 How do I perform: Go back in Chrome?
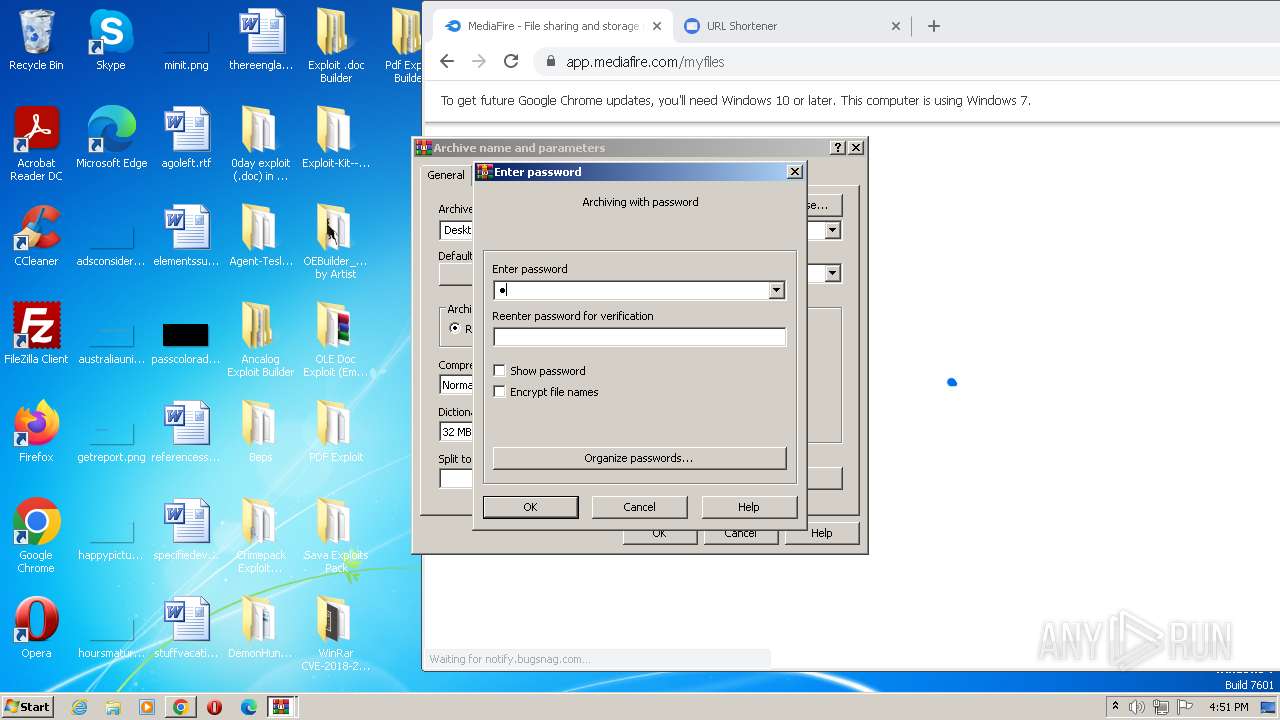coord(447,61)
